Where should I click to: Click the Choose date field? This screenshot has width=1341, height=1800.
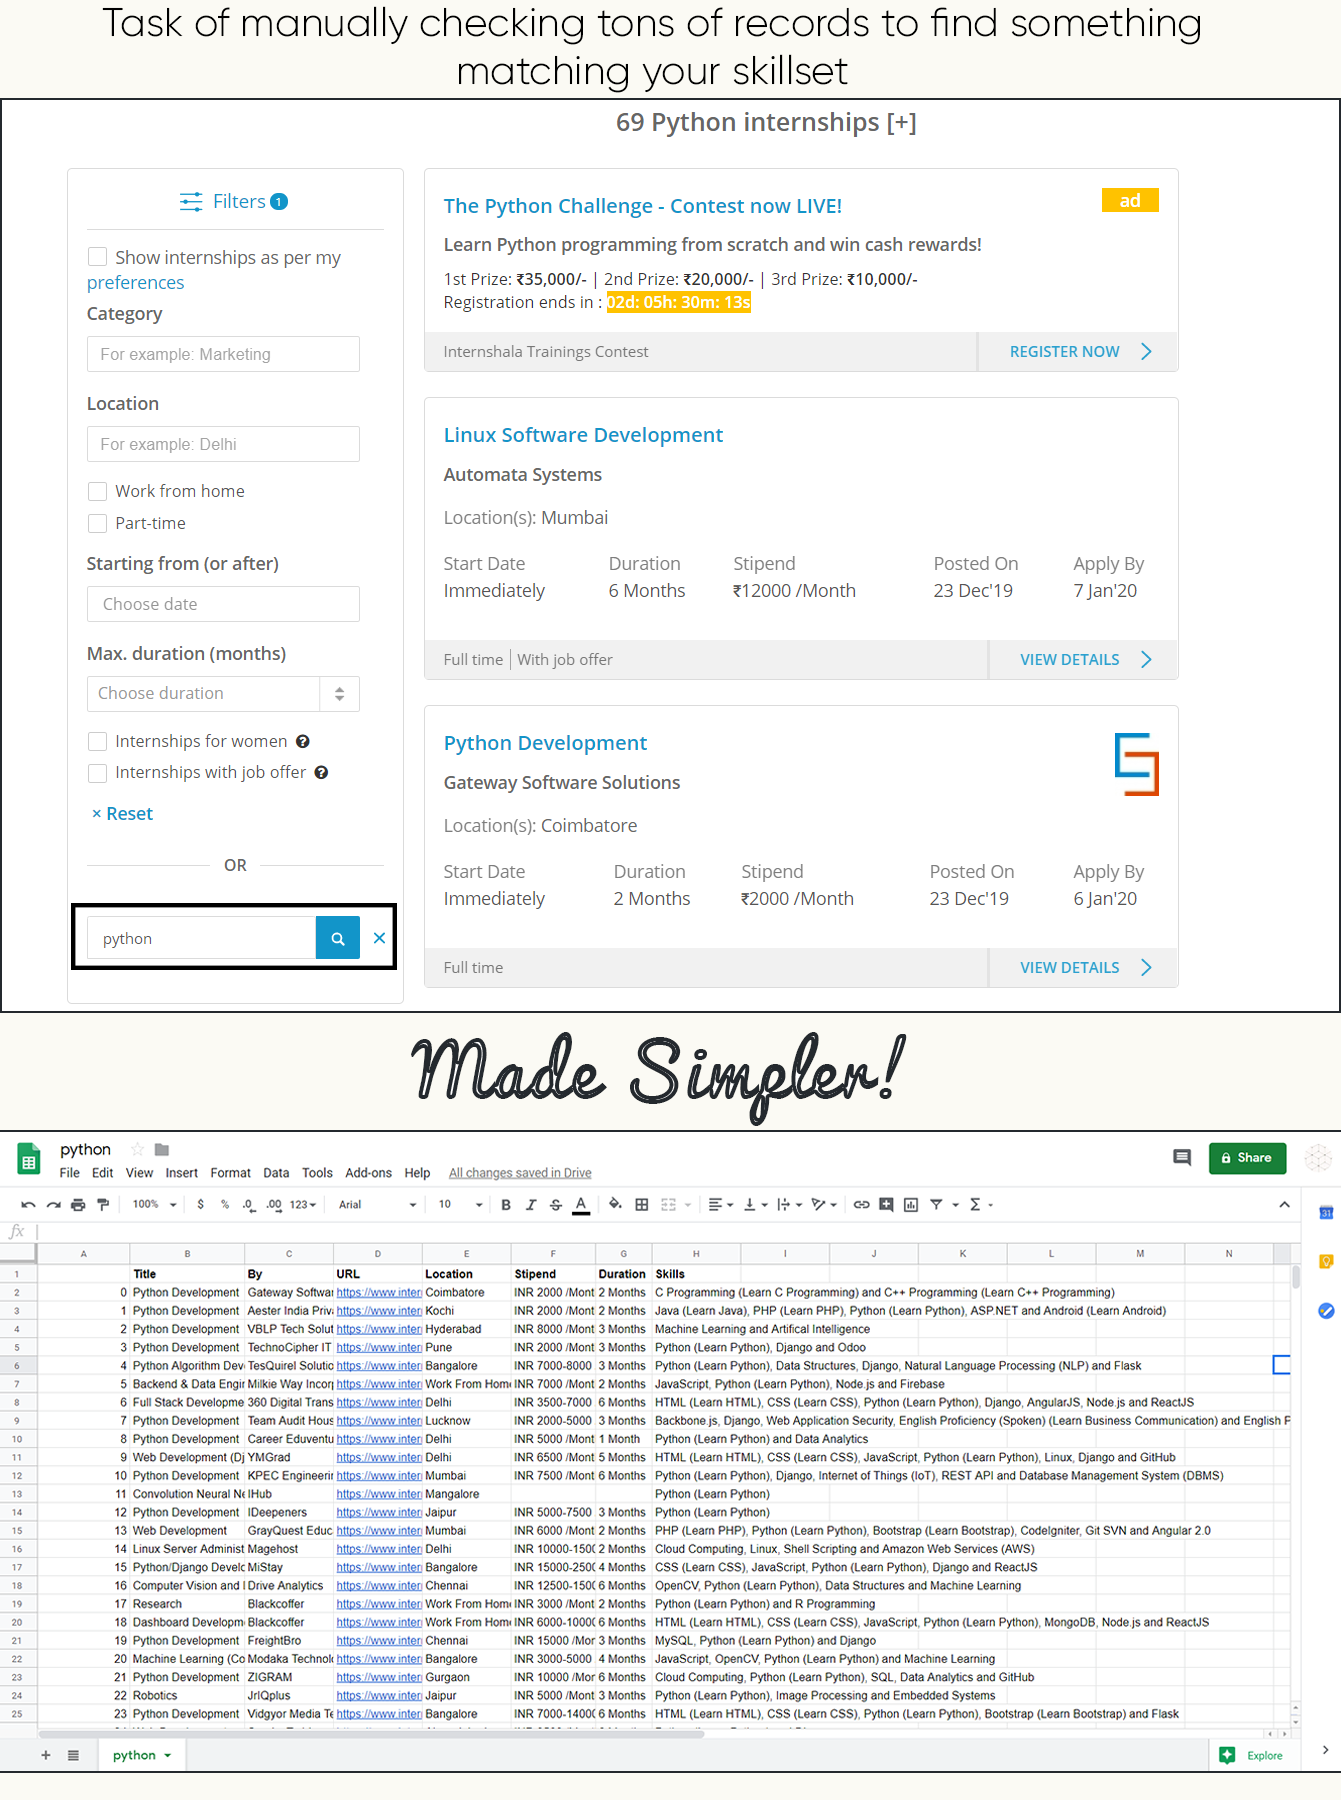pyautogui.click(x=223, y=604)
